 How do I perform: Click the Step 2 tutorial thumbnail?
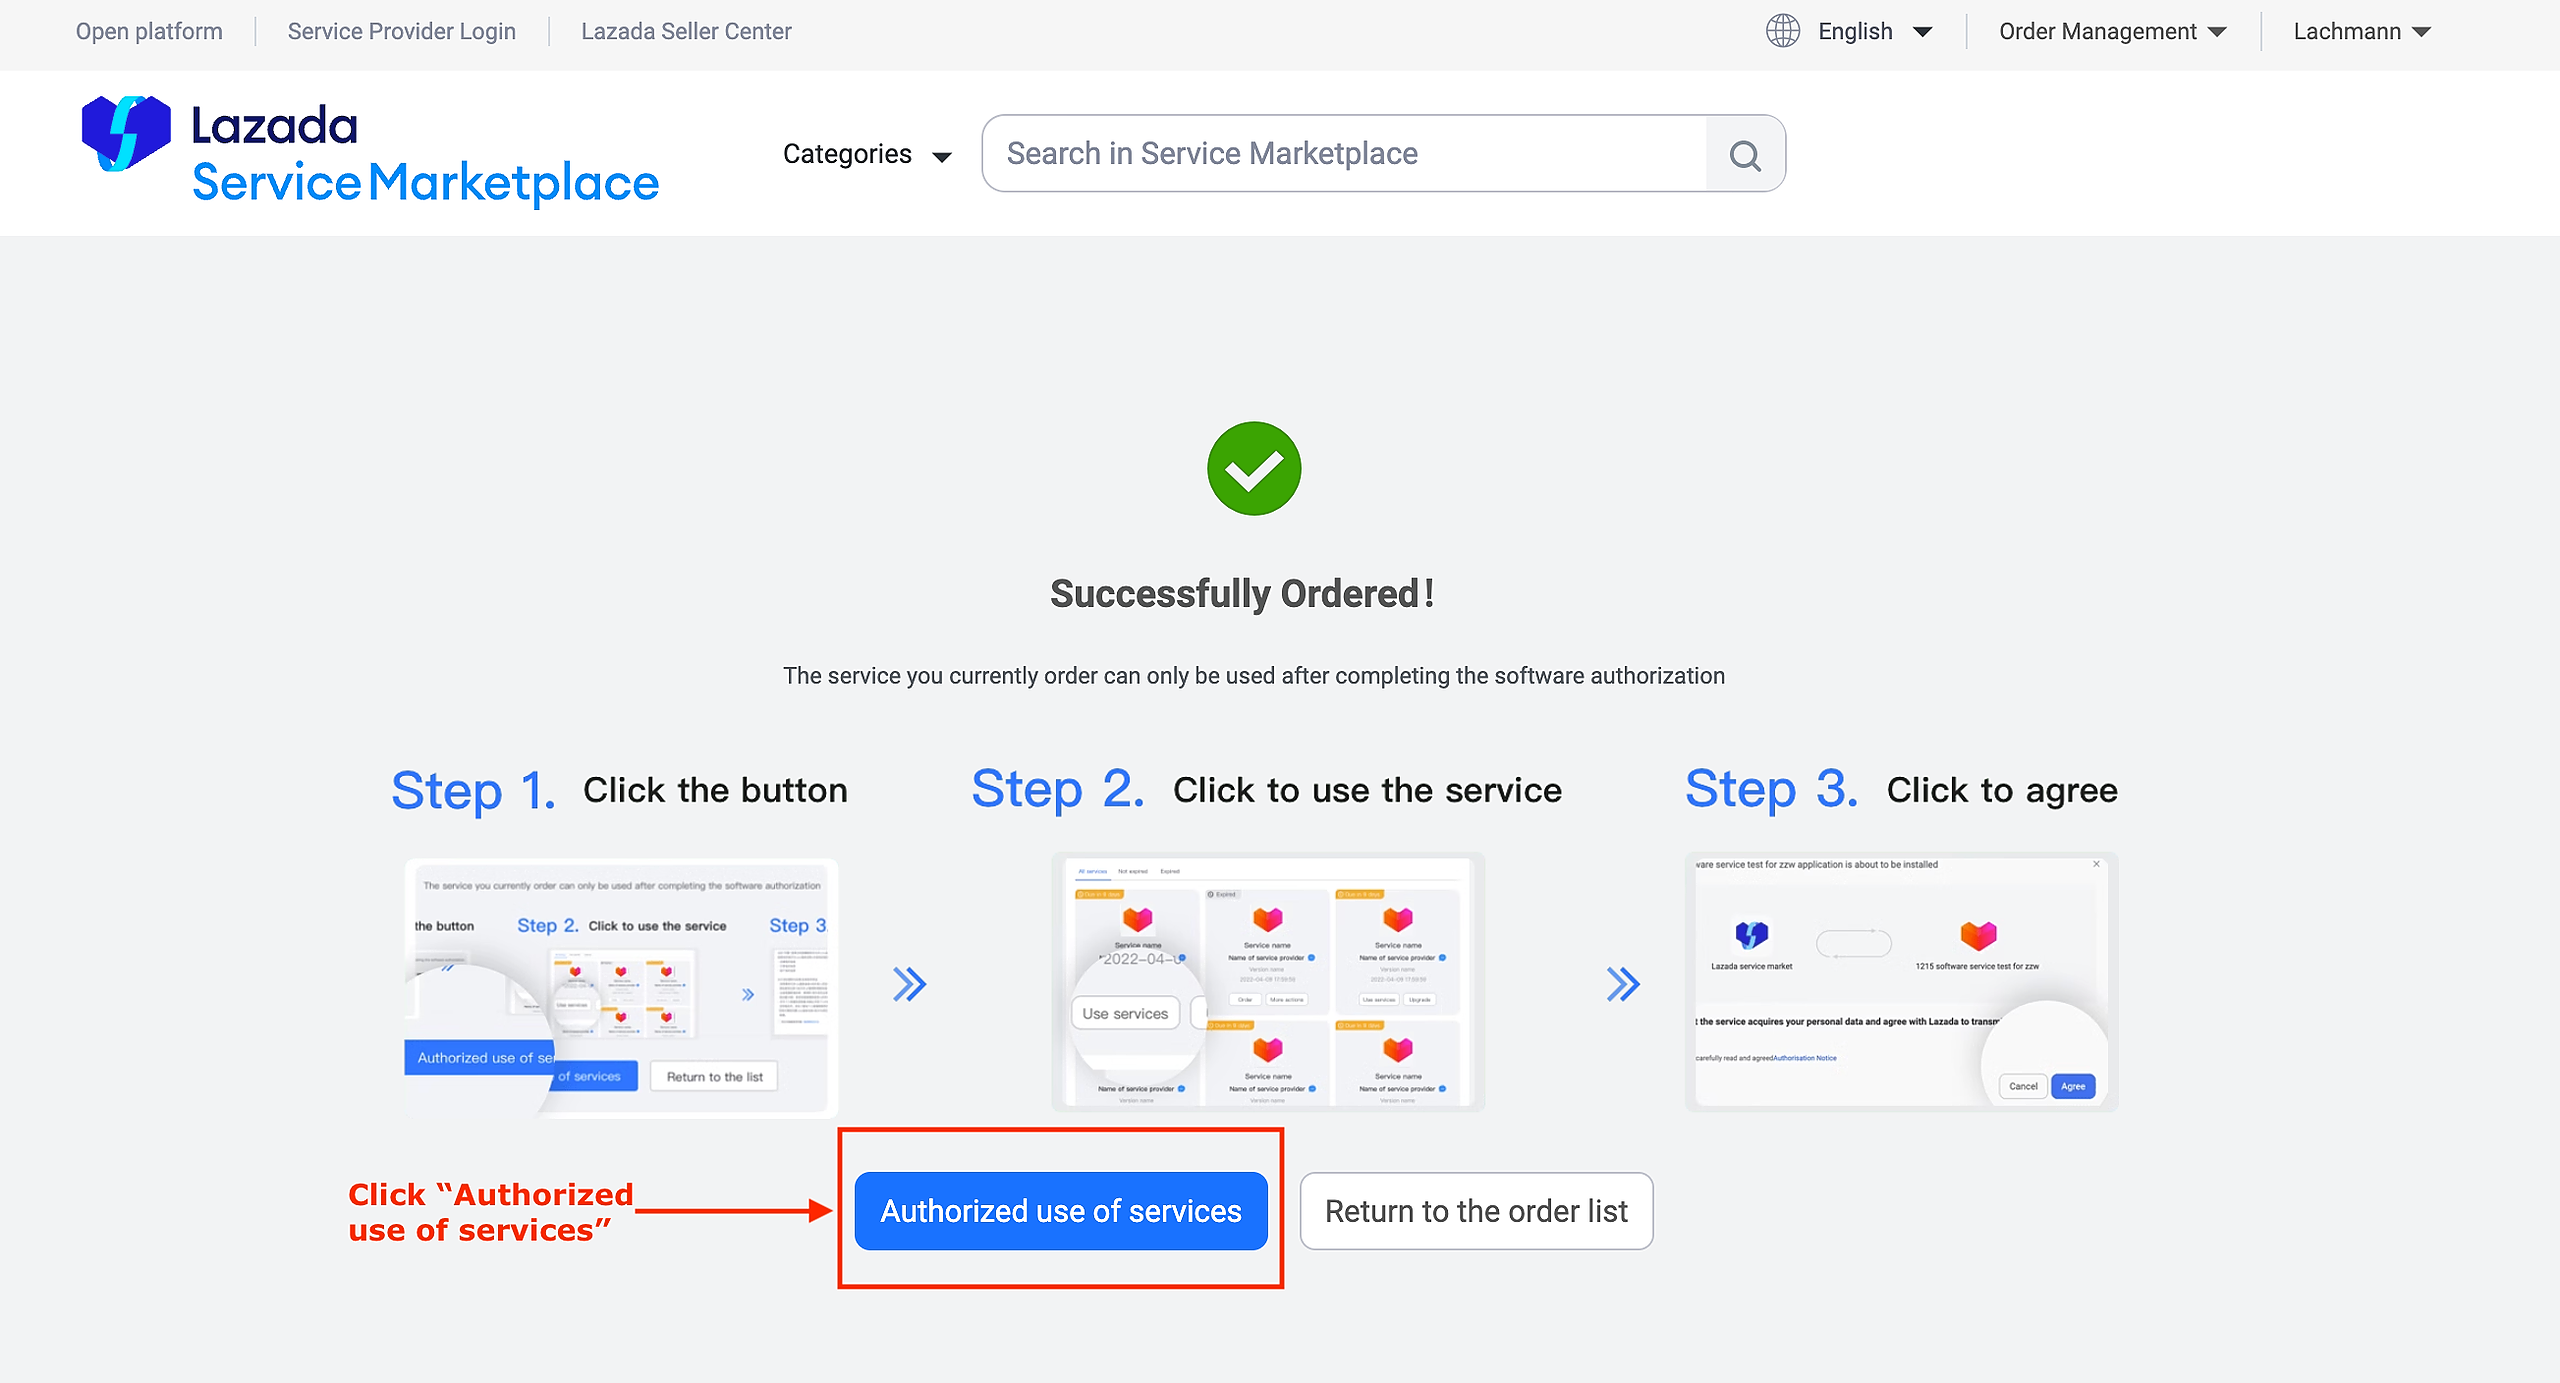click(1267, 982)
